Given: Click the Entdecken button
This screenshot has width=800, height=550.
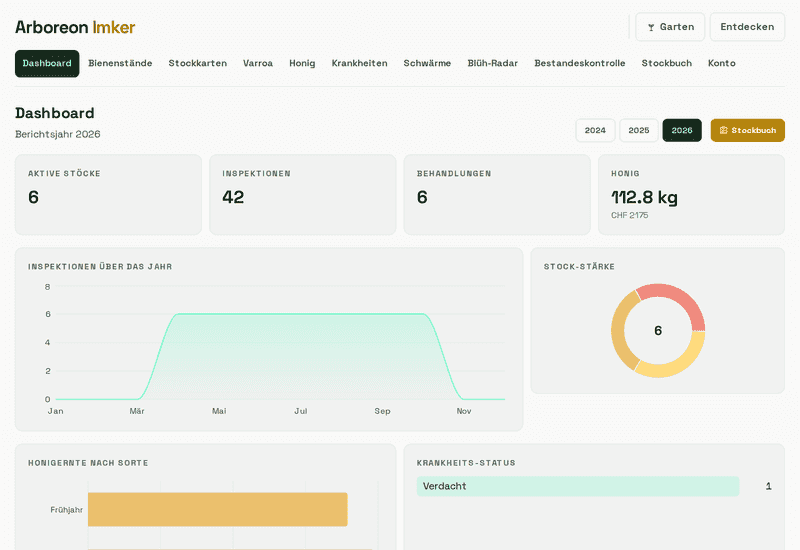Looking at the screenshot, I should tap(747, 27).
